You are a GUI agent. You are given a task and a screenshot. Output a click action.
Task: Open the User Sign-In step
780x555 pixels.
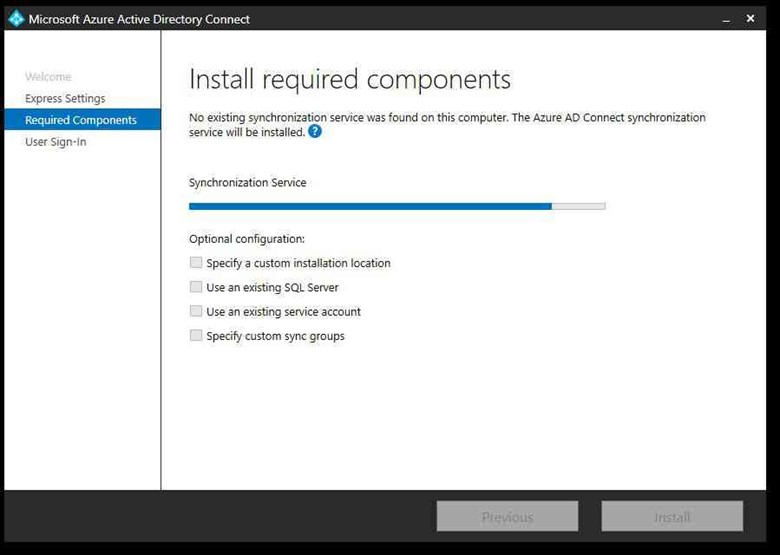pyautogui.click(x=55, y=142)
